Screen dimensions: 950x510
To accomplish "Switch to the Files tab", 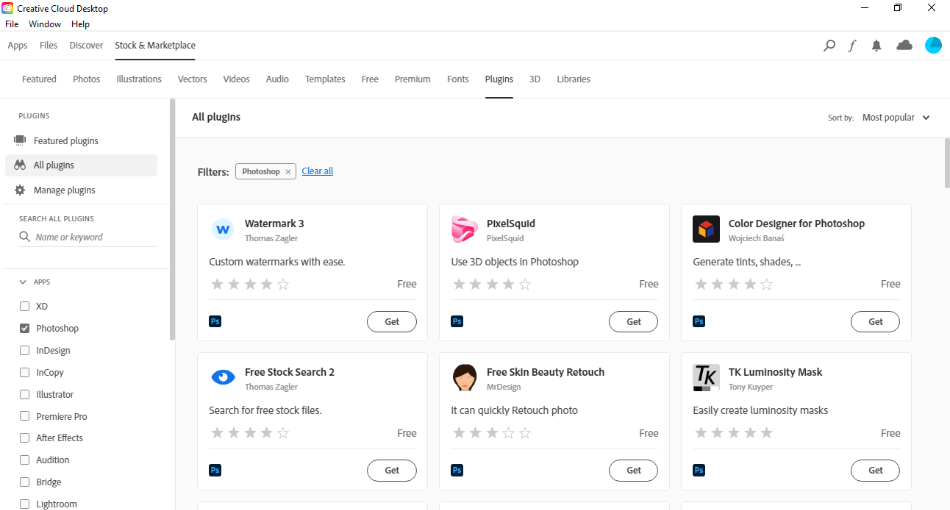I will 48,45.
